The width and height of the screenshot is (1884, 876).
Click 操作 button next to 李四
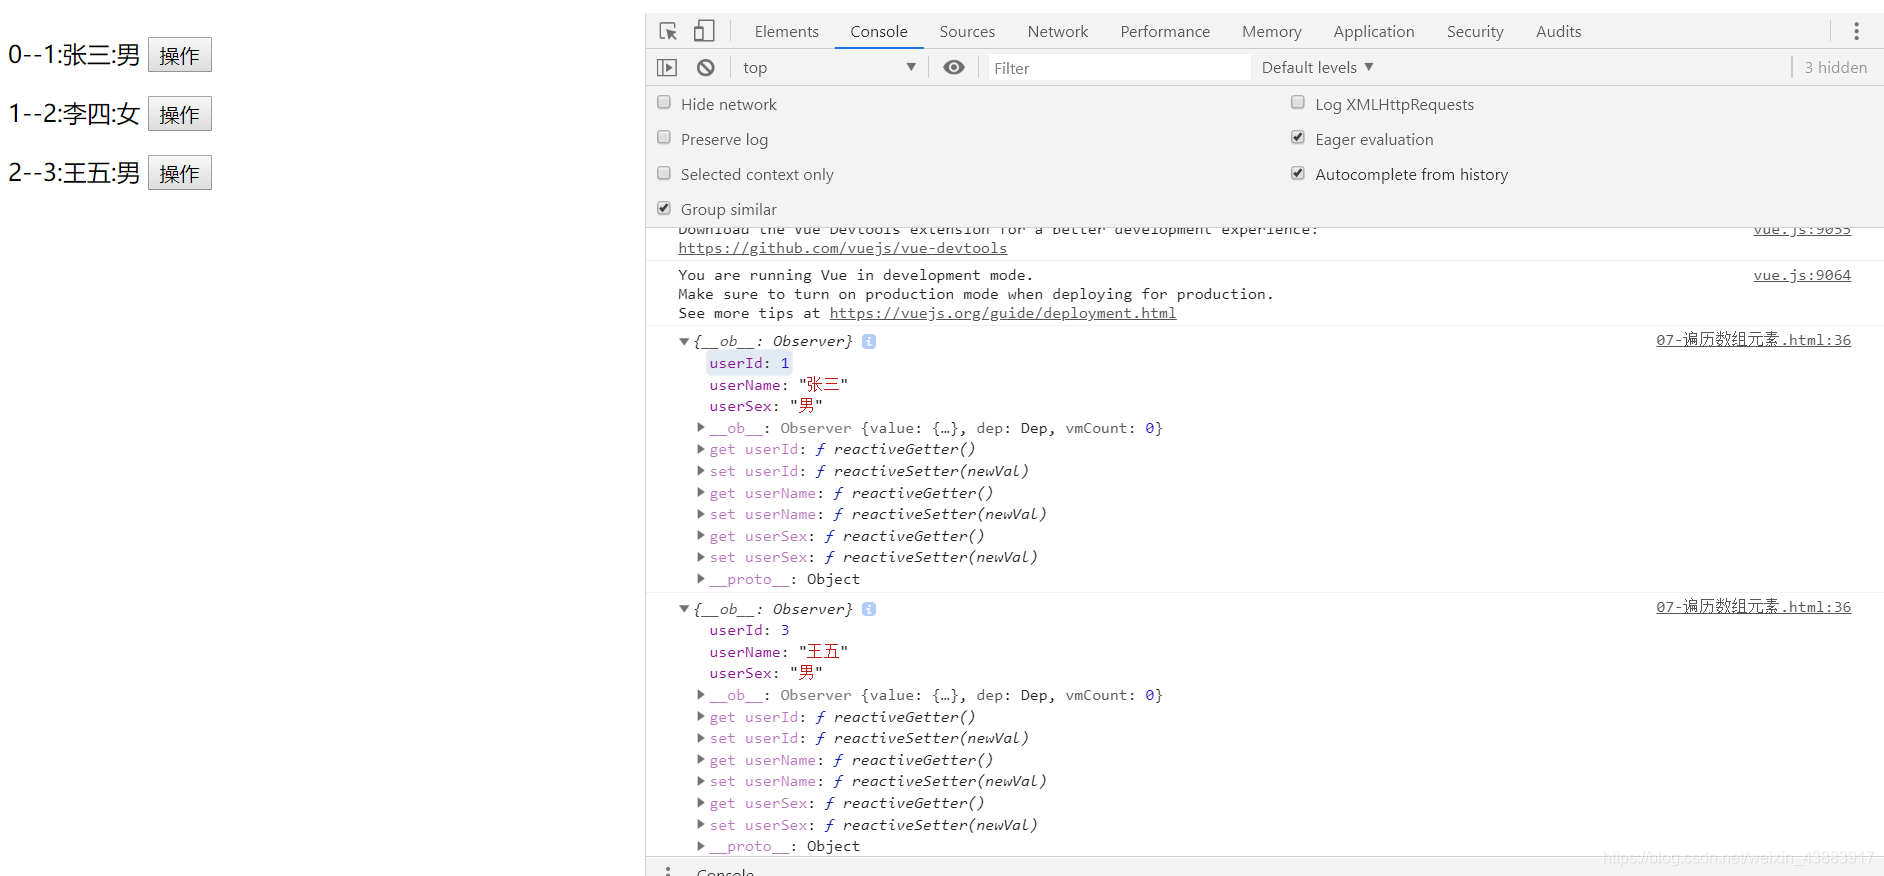tap(180, 114)
